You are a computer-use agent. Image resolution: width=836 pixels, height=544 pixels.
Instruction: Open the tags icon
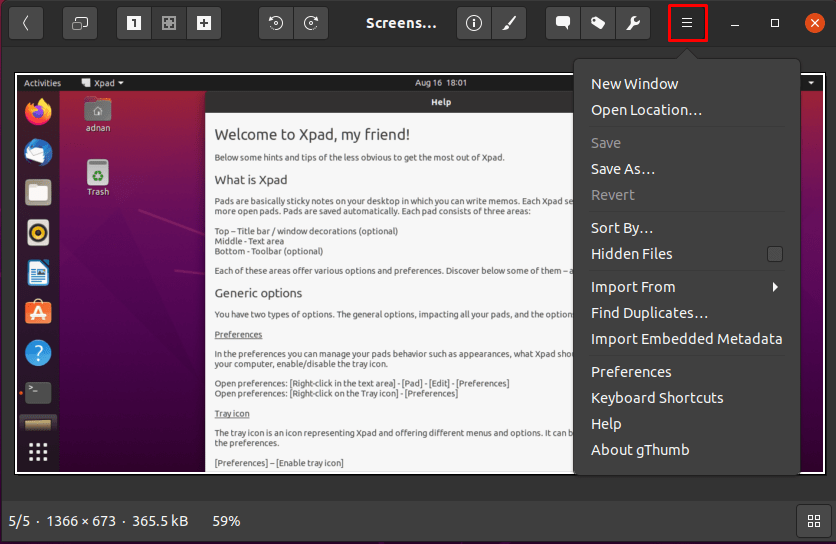[598, 23]
